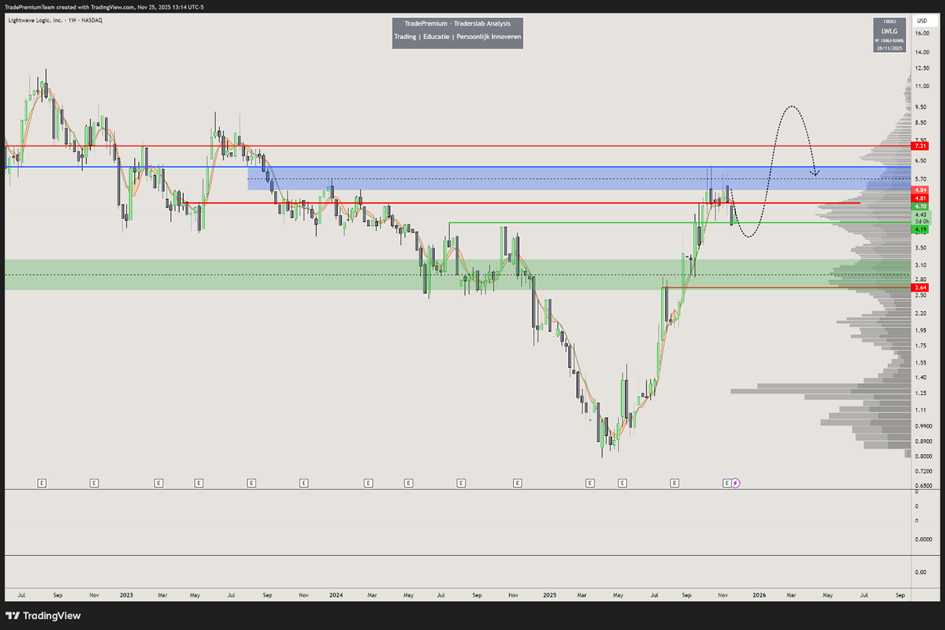The image size is (945, 630).
Task: Select the blue shaded resistance zone rectangle
Action: pyautogui.click(x=579, y=178)
